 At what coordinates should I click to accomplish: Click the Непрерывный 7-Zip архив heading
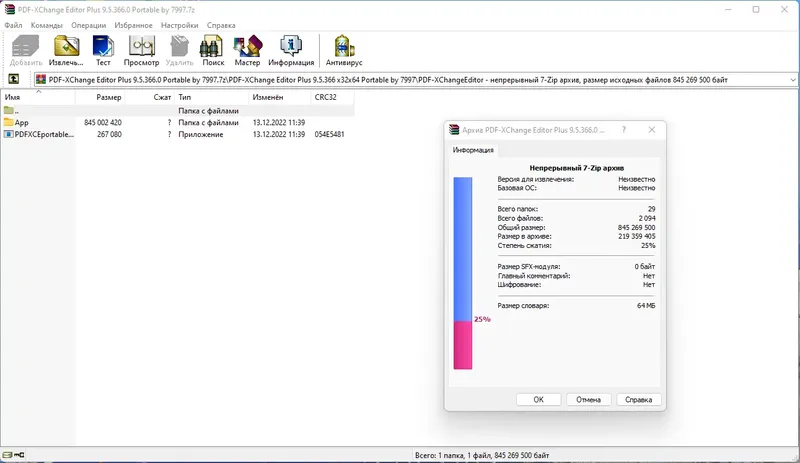[577, 167]
